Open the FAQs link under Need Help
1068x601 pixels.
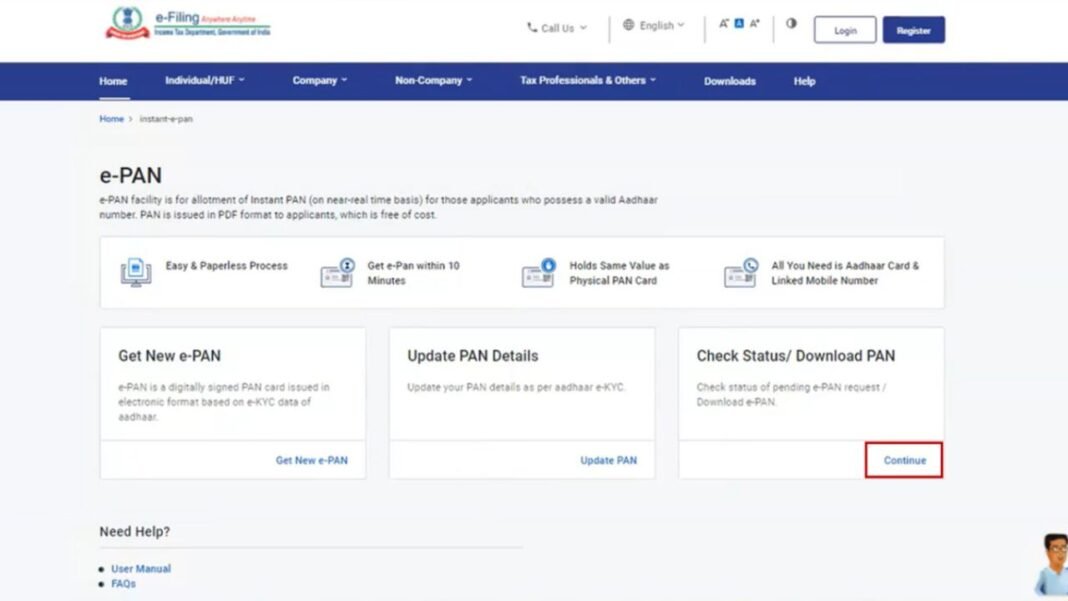[x=122, y=583]
